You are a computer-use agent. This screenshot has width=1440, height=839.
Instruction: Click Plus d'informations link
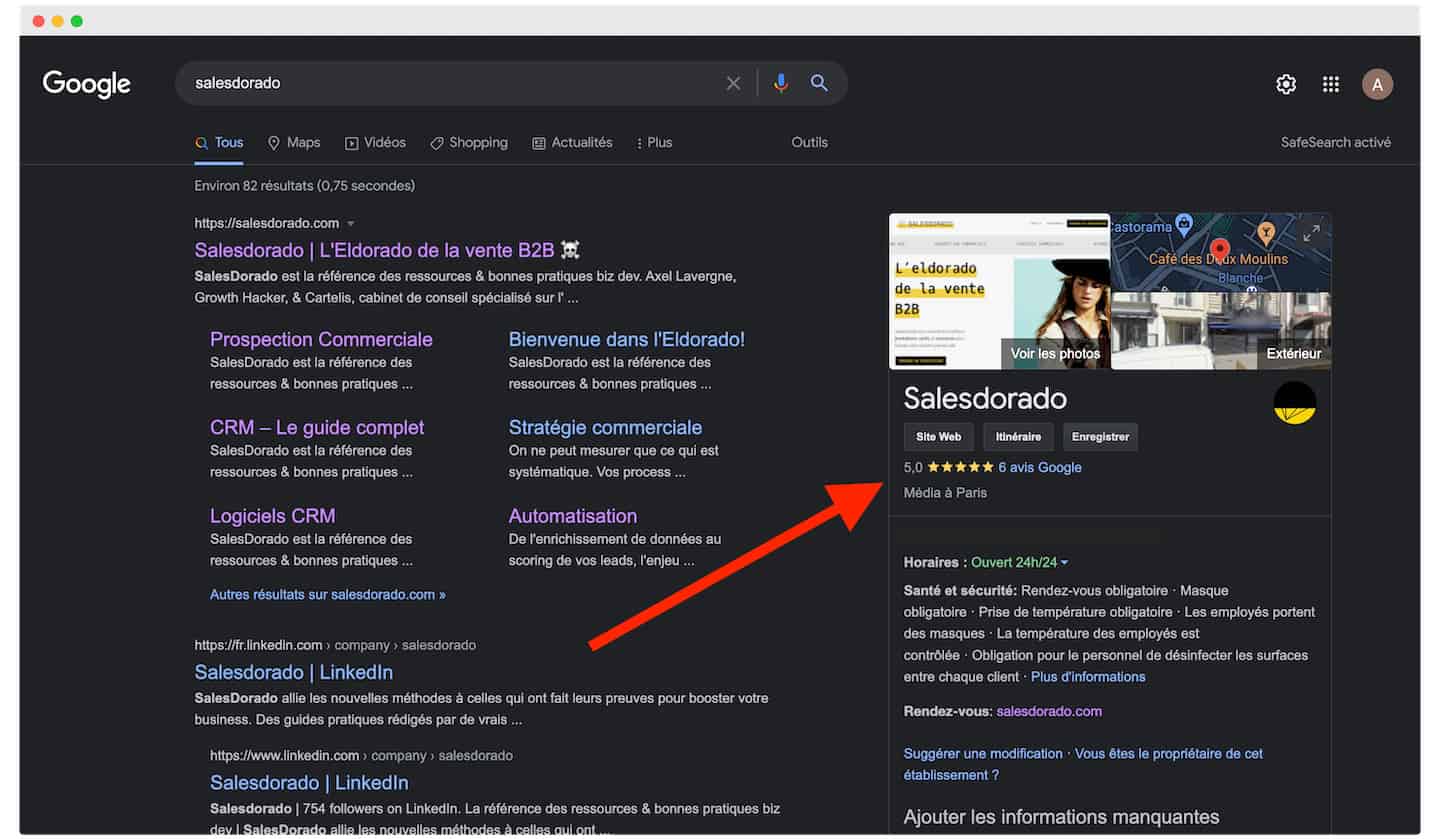[x=1088, y=677]
